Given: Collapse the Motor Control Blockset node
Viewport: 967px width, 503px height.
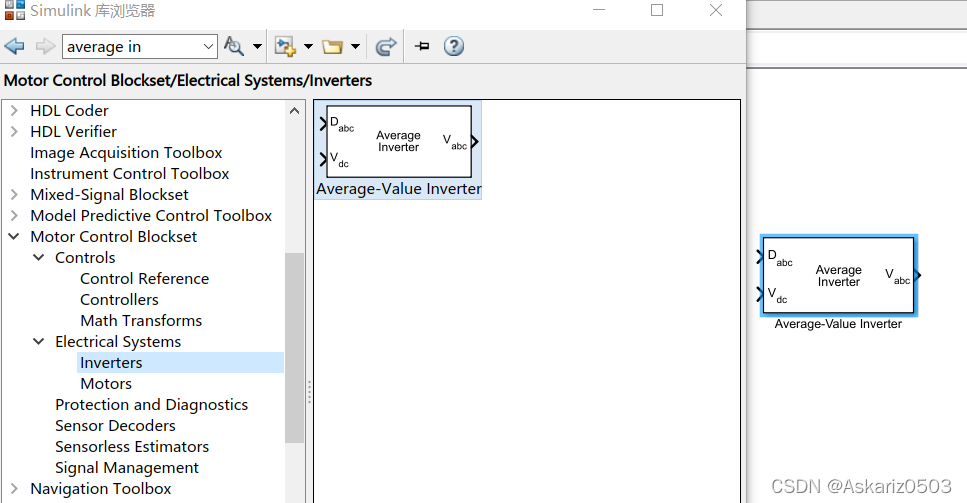Looking at the screenshot, I should click(14, 237).
